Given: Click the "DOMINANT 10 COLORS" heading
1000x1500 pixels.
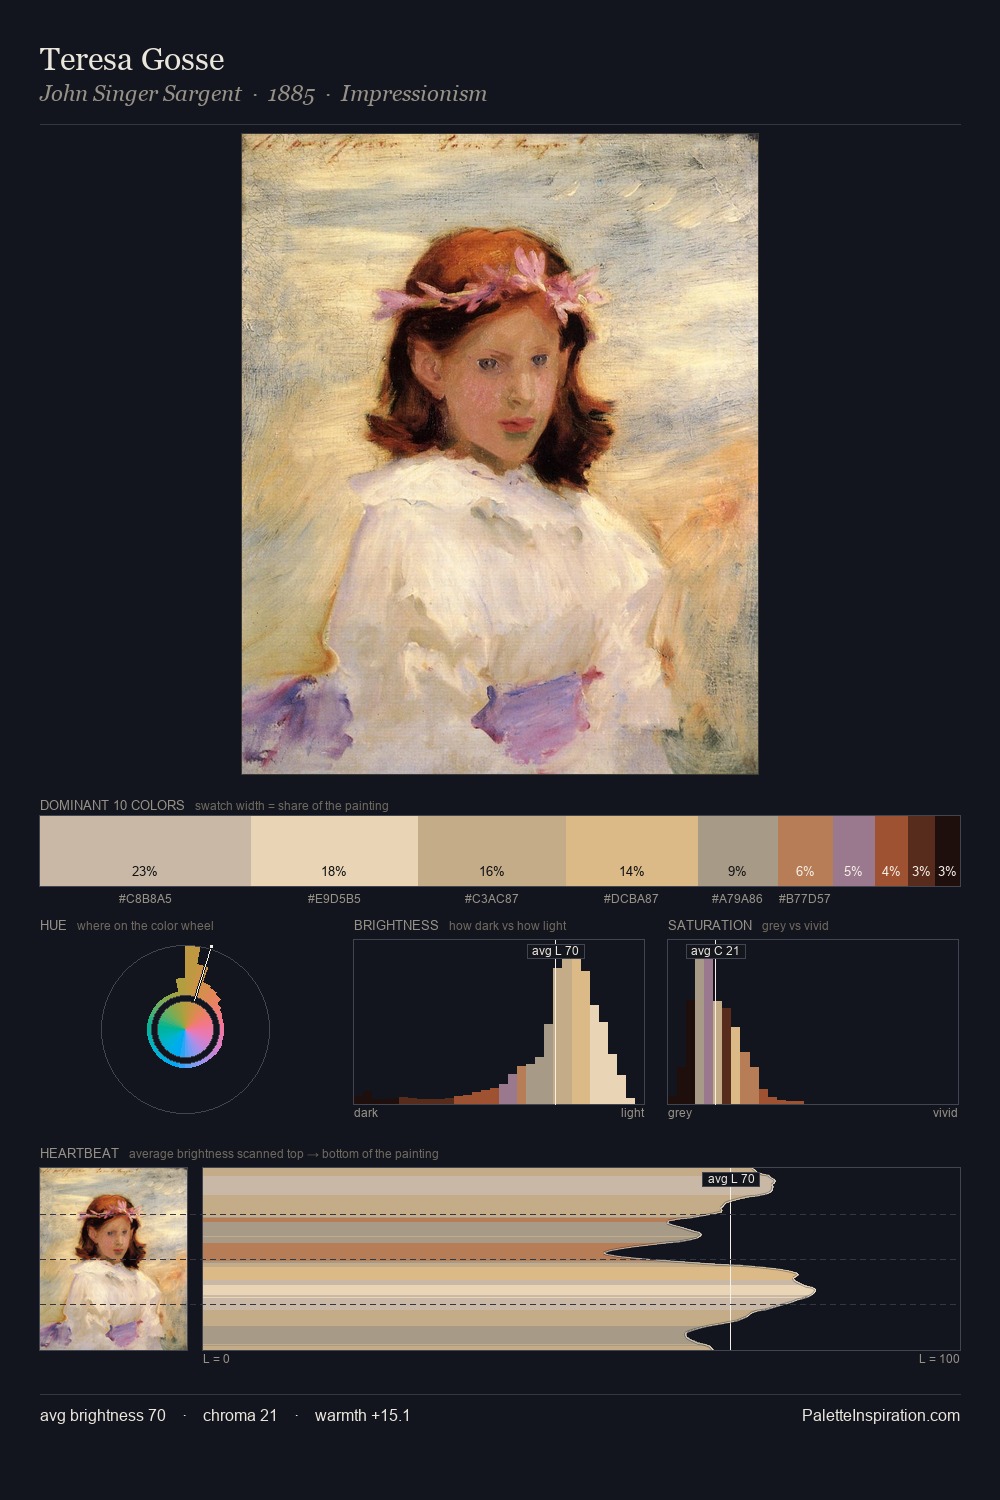Looking at the screenshot, I should 112,805.
